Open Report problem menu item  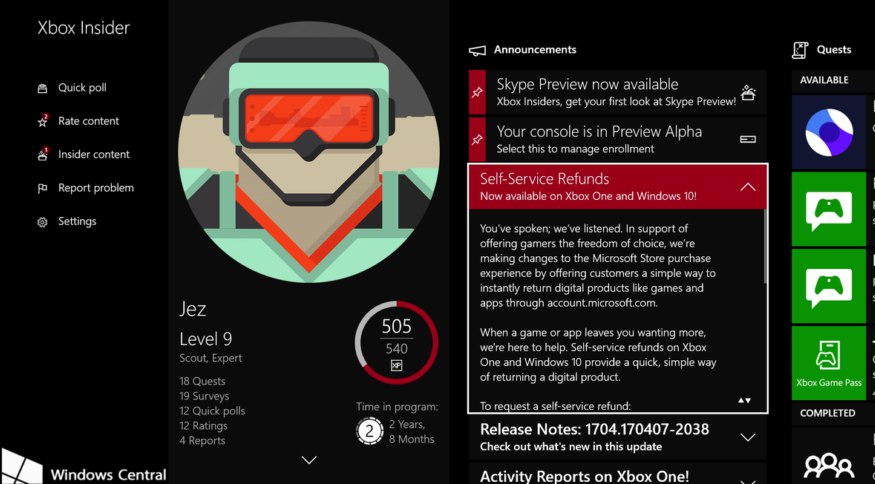[96, 188]
